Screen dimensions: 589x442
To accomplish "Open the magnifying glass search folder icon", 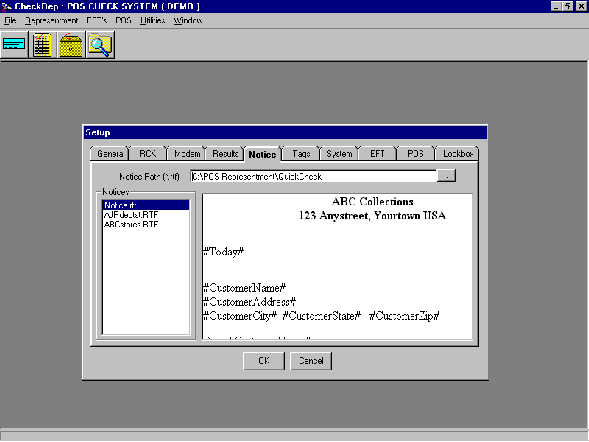I will (100, 45).
